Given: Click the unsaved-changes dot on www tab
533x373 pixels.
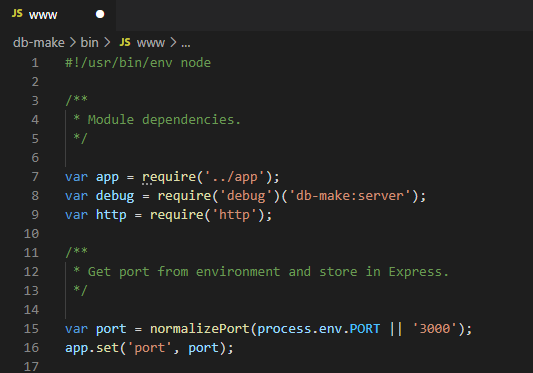Looking at the screenshot, I should [100, 14].
